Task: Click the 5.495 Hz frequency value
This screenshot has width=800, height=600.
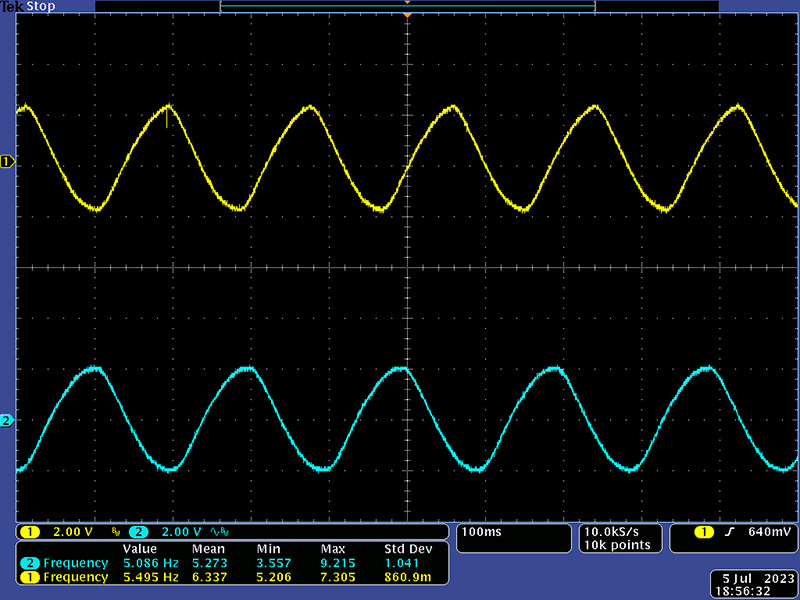Action: coord(151,577)
